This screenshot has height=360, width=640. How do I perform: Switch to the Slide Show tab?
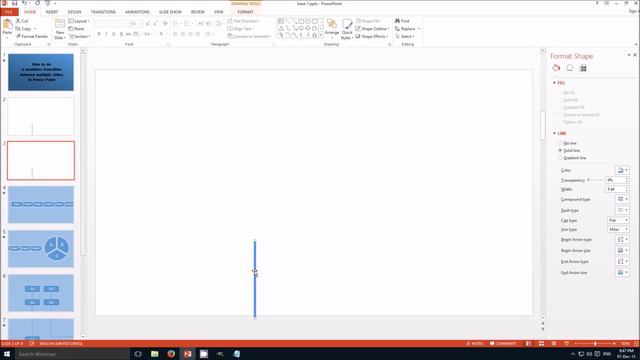170,12
